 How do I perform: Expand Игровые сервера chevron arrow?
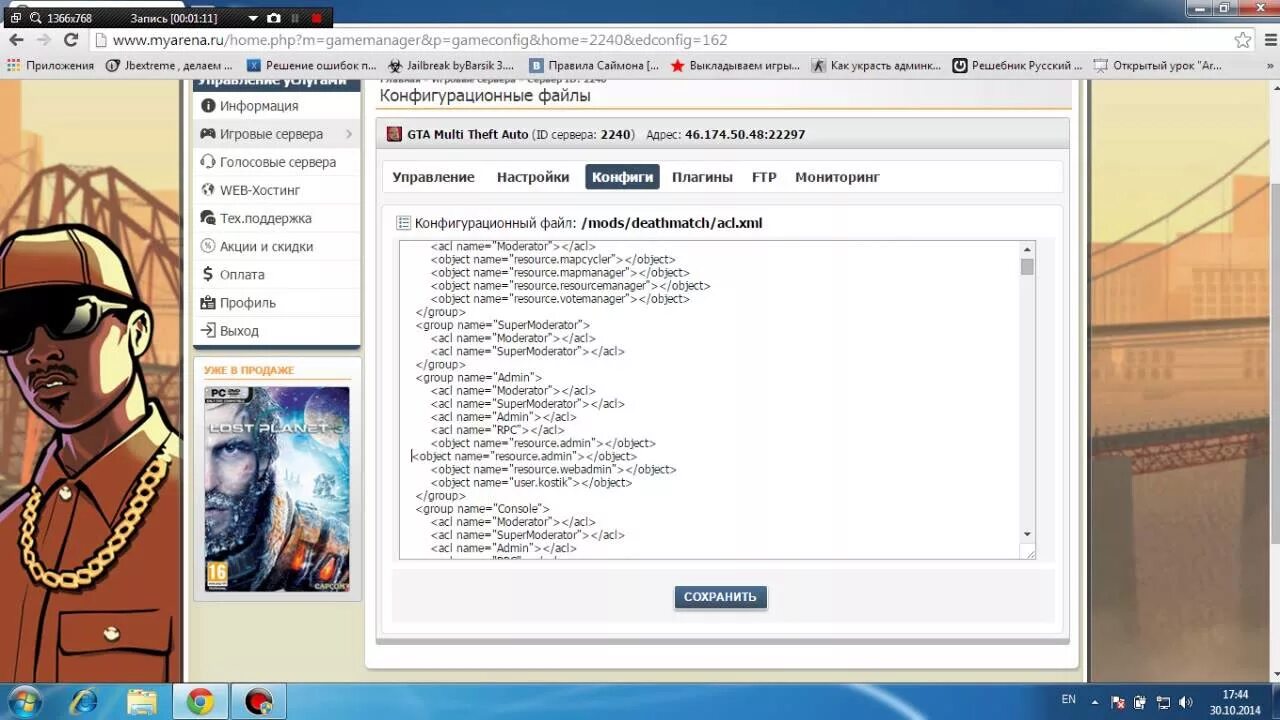(x=349, y=134)
